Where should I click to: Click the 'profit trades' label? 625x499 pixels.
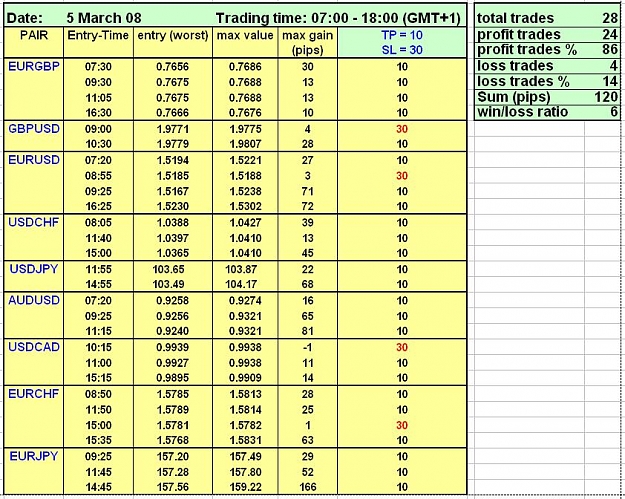[x=519, y=35]
